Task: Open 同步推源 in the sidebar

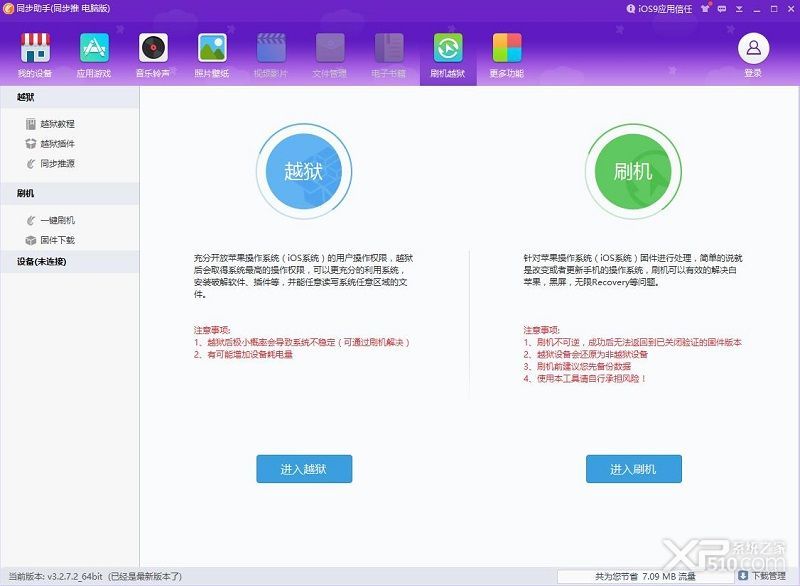Action: pyautogui.click(x=51, y=164)
